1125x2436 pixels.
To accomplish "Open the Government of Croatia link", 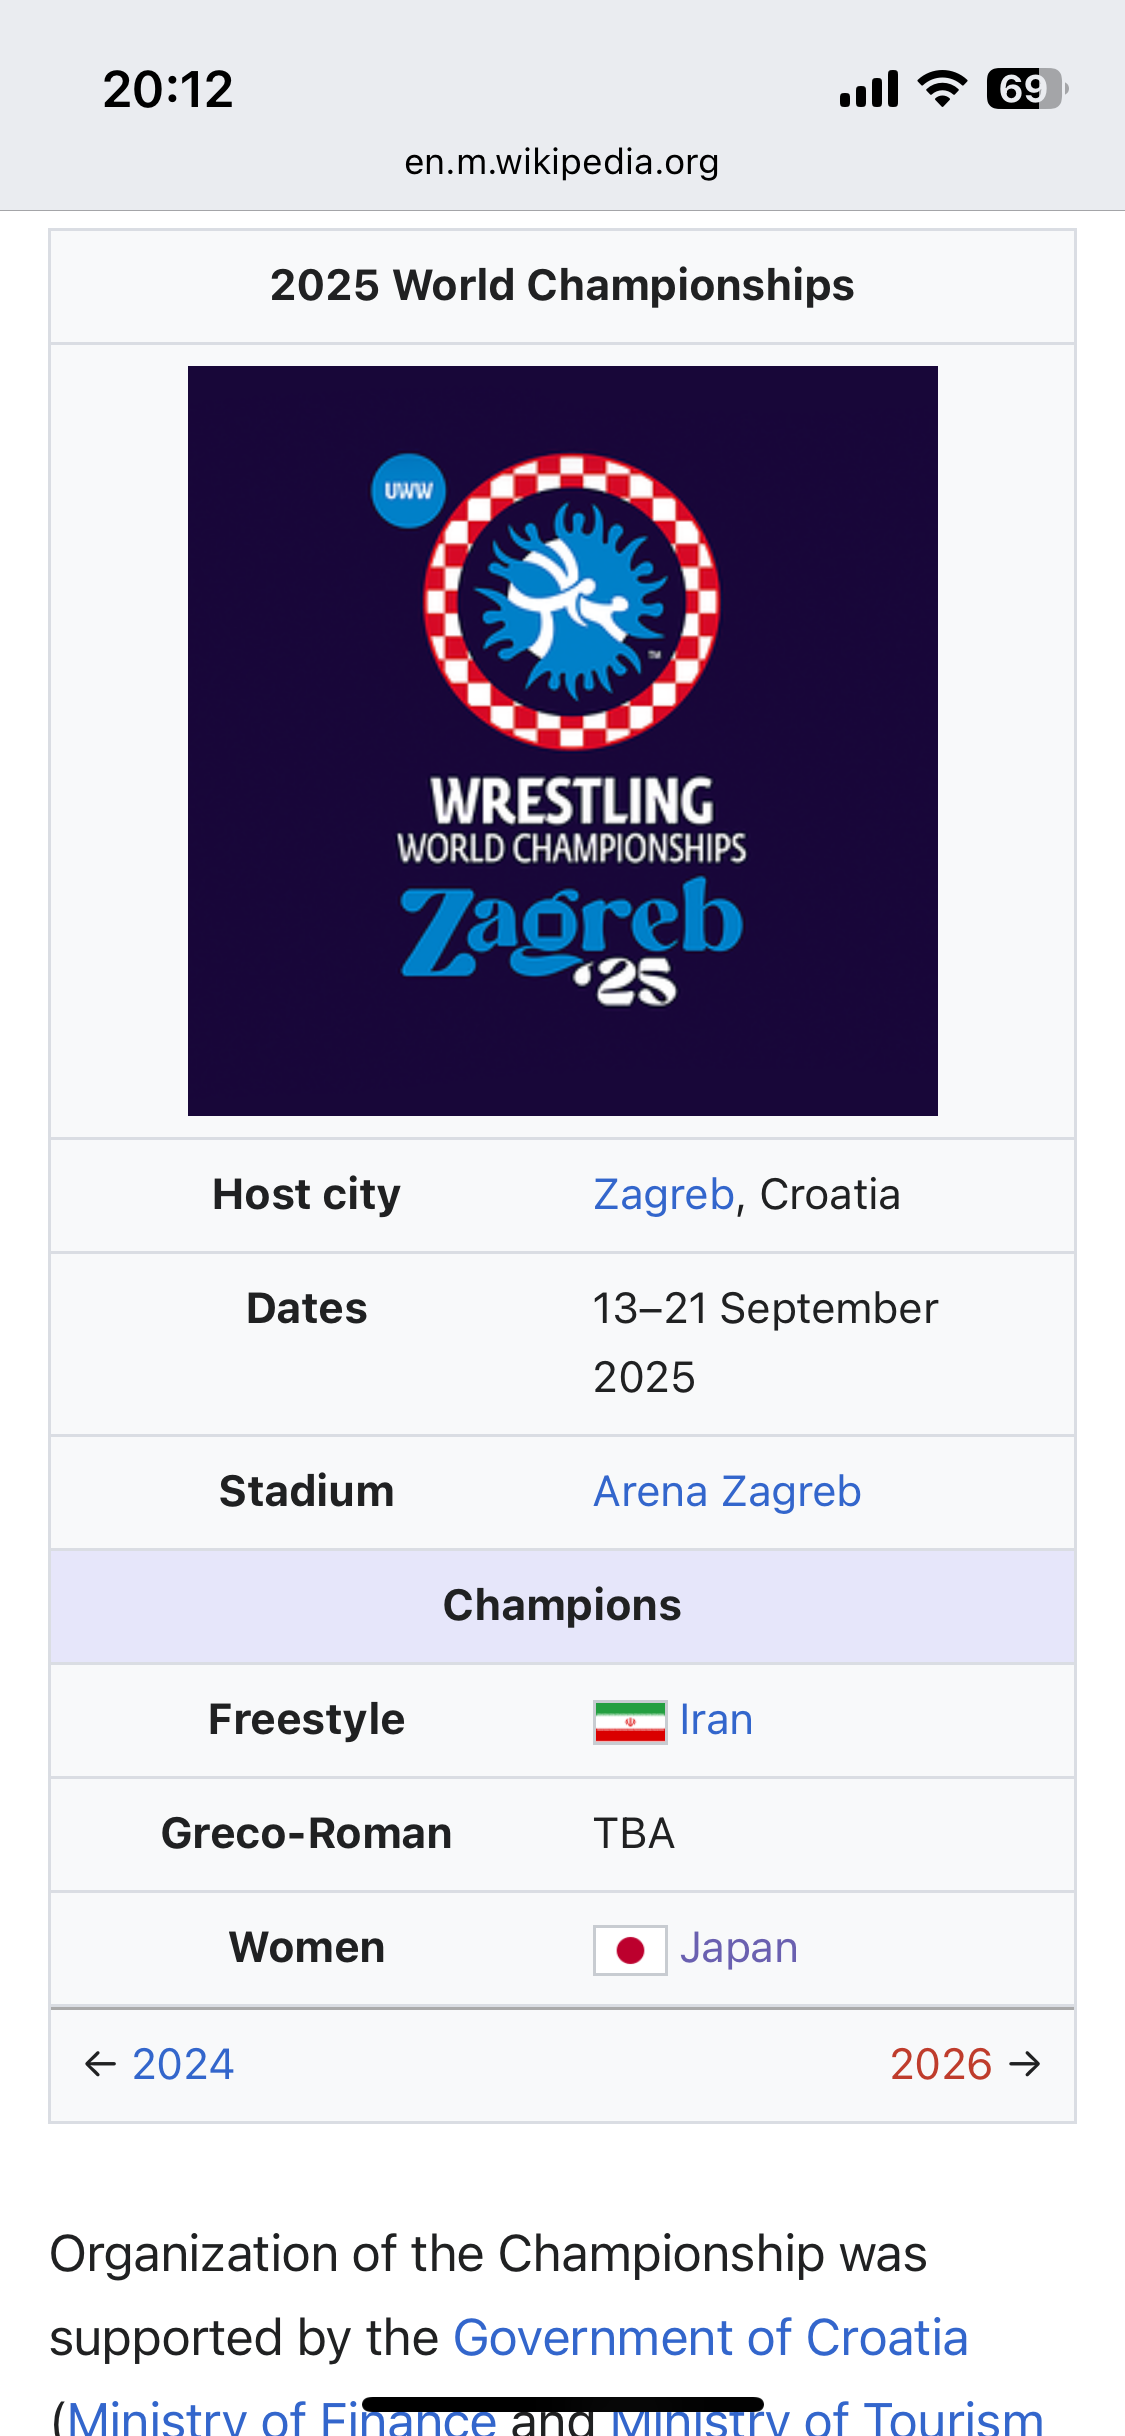I will tap(711, 2338).
